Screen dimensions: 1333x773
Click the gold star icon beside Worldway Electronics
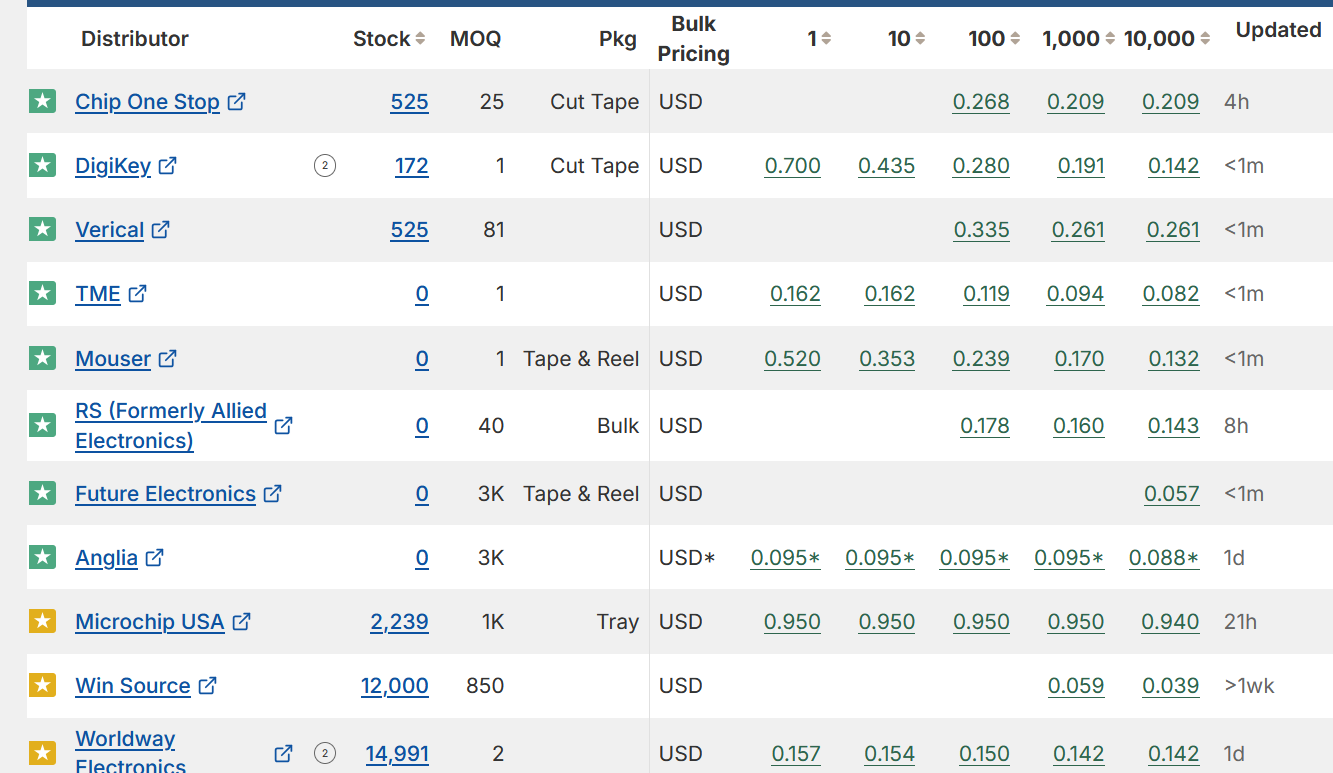42,752
